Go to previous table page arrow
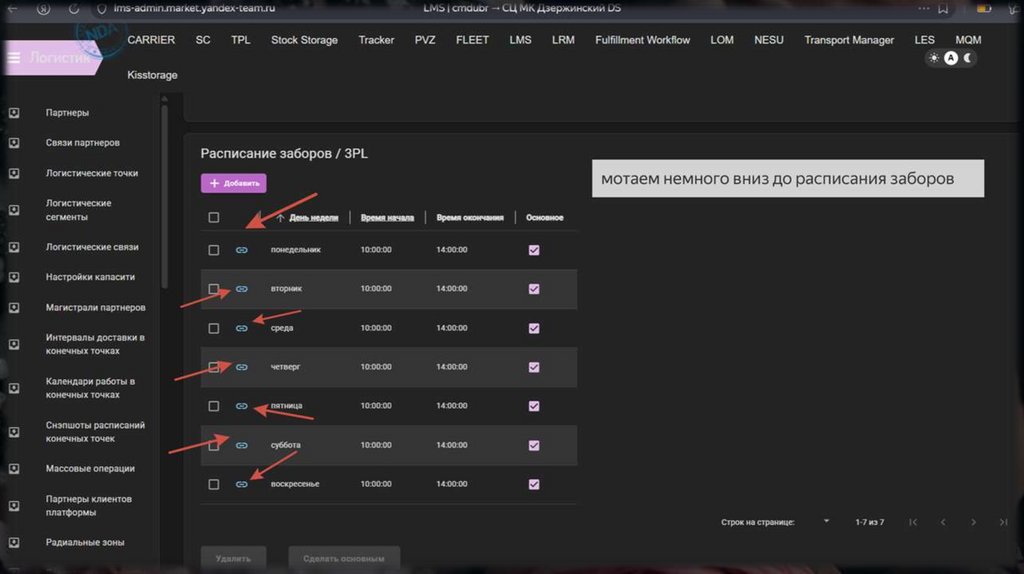The image size is (1024, 574). pyautogui.click(x=943, y=522)
